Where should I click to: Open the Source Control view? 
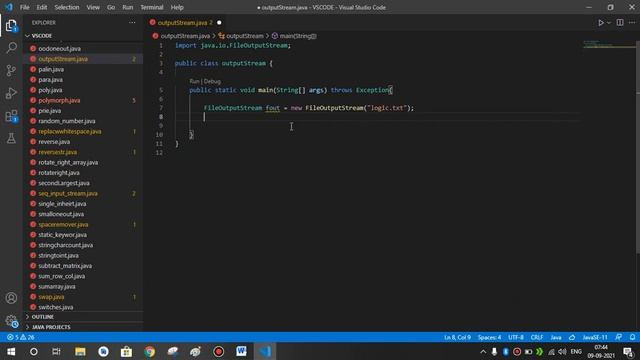[x=11, y=71]
